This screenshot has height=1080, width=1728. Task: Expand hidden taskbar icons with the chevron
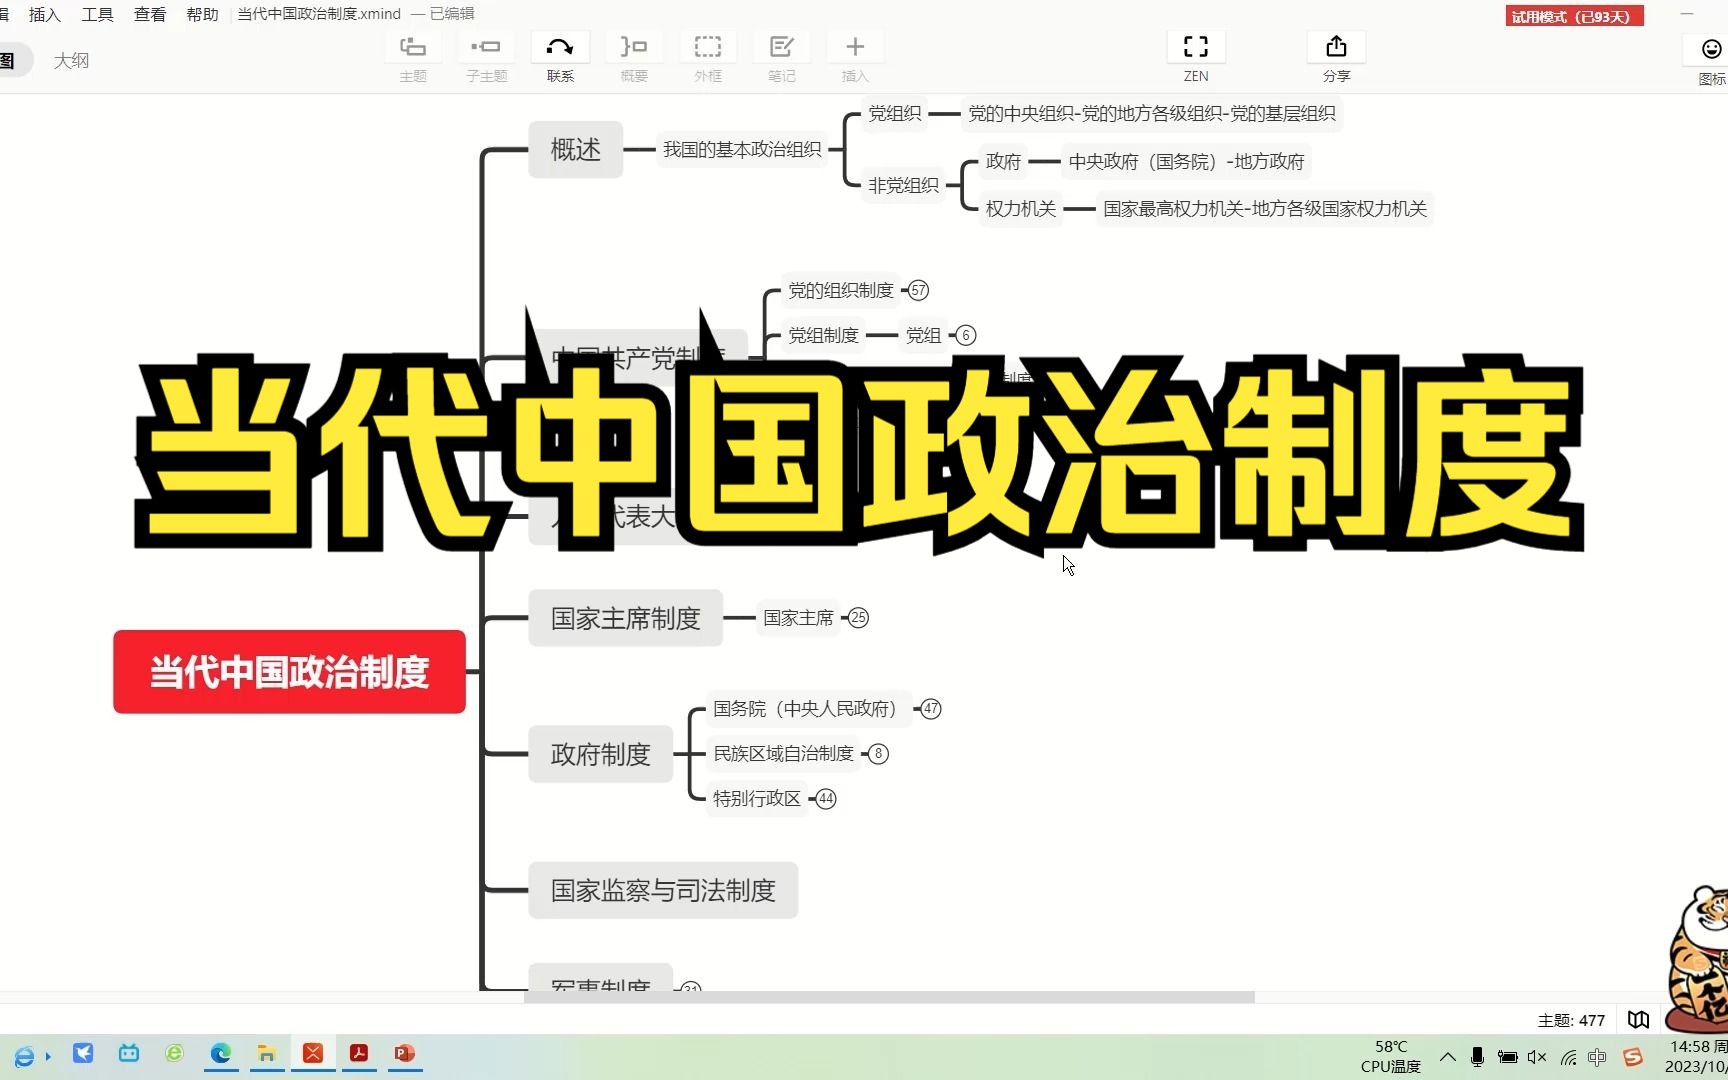click(1447, 1057)
